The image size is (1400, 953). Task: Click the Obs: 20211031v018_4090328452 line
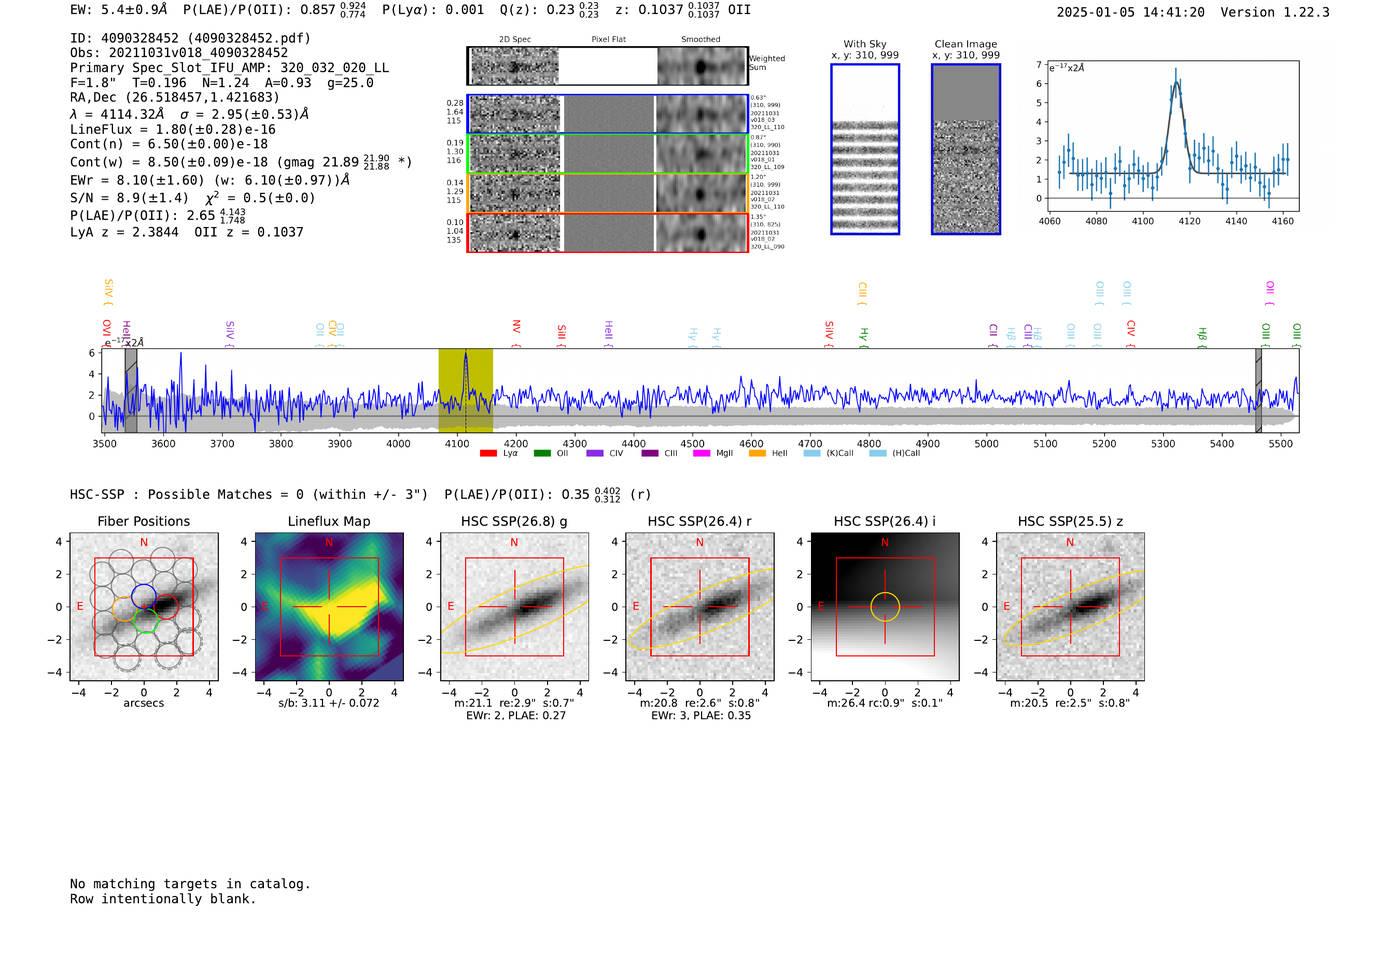pyautogui.click(x=179, y=53)
